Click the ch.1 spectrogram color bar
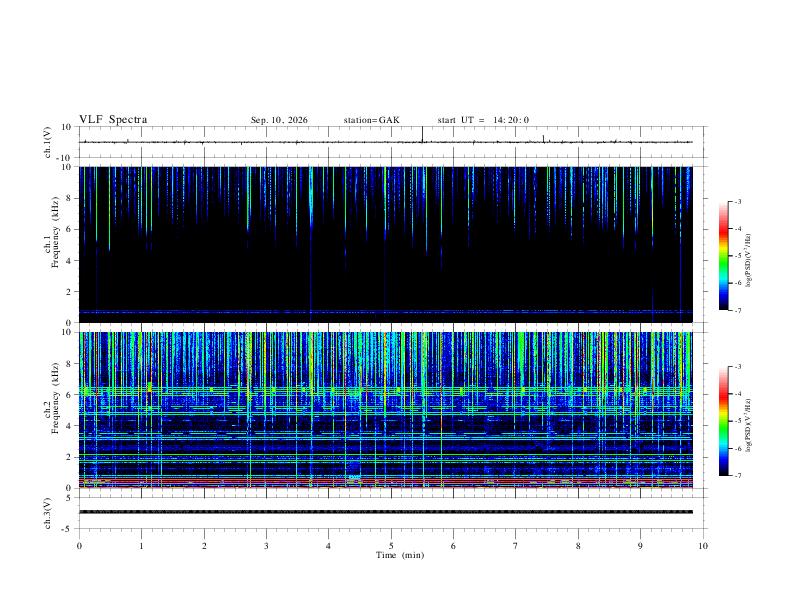The height and width of the screenshot is (612, 792). point(723,256)
